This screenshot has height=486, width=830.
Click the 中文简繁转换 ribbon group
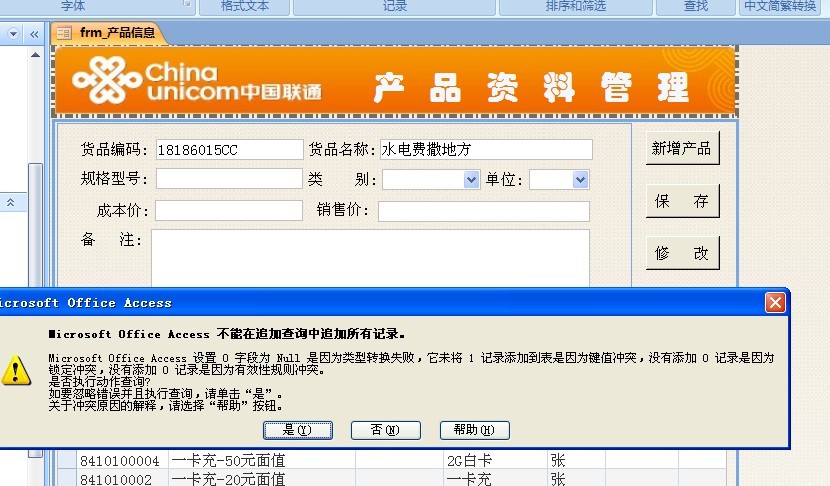(781, 7)
